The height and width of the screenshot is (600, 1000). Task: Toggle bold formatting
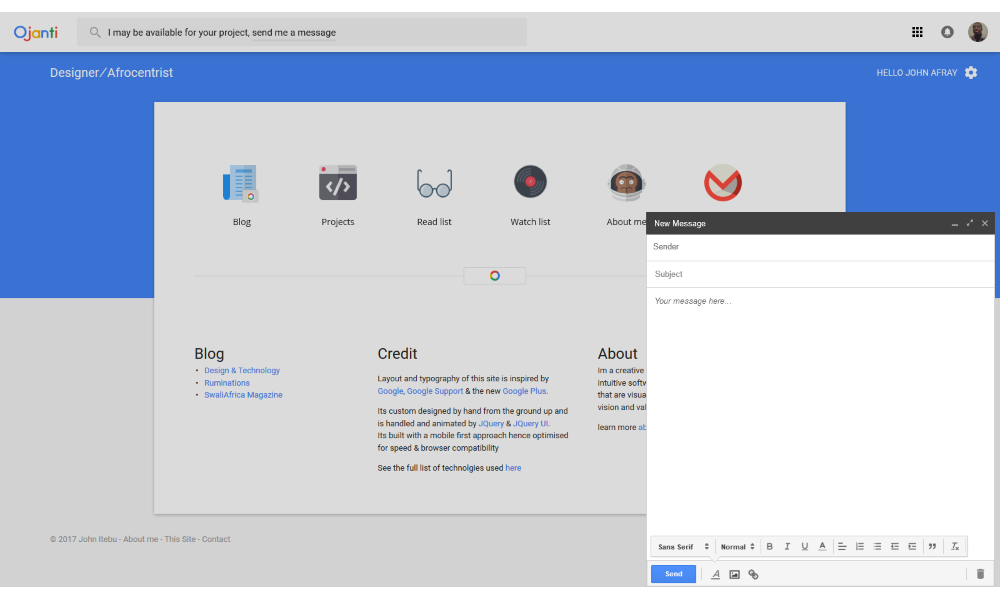click(x=769, y=546)
